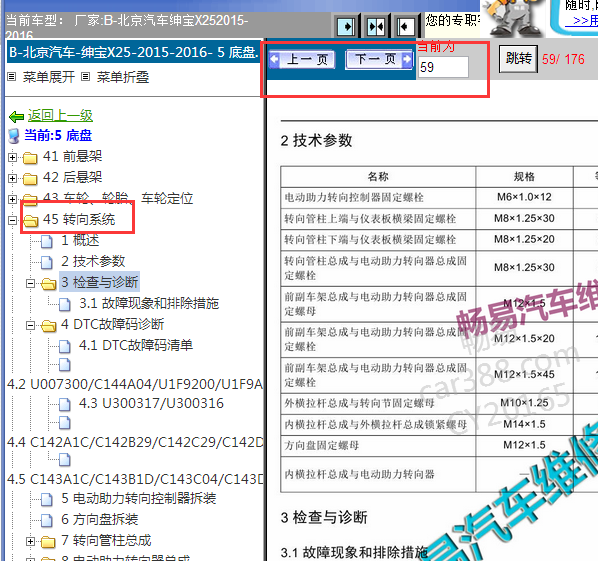Screen dimensions: 598x561
Task: Click table cell M6×1.0×12
Action: tap(524, 197)
